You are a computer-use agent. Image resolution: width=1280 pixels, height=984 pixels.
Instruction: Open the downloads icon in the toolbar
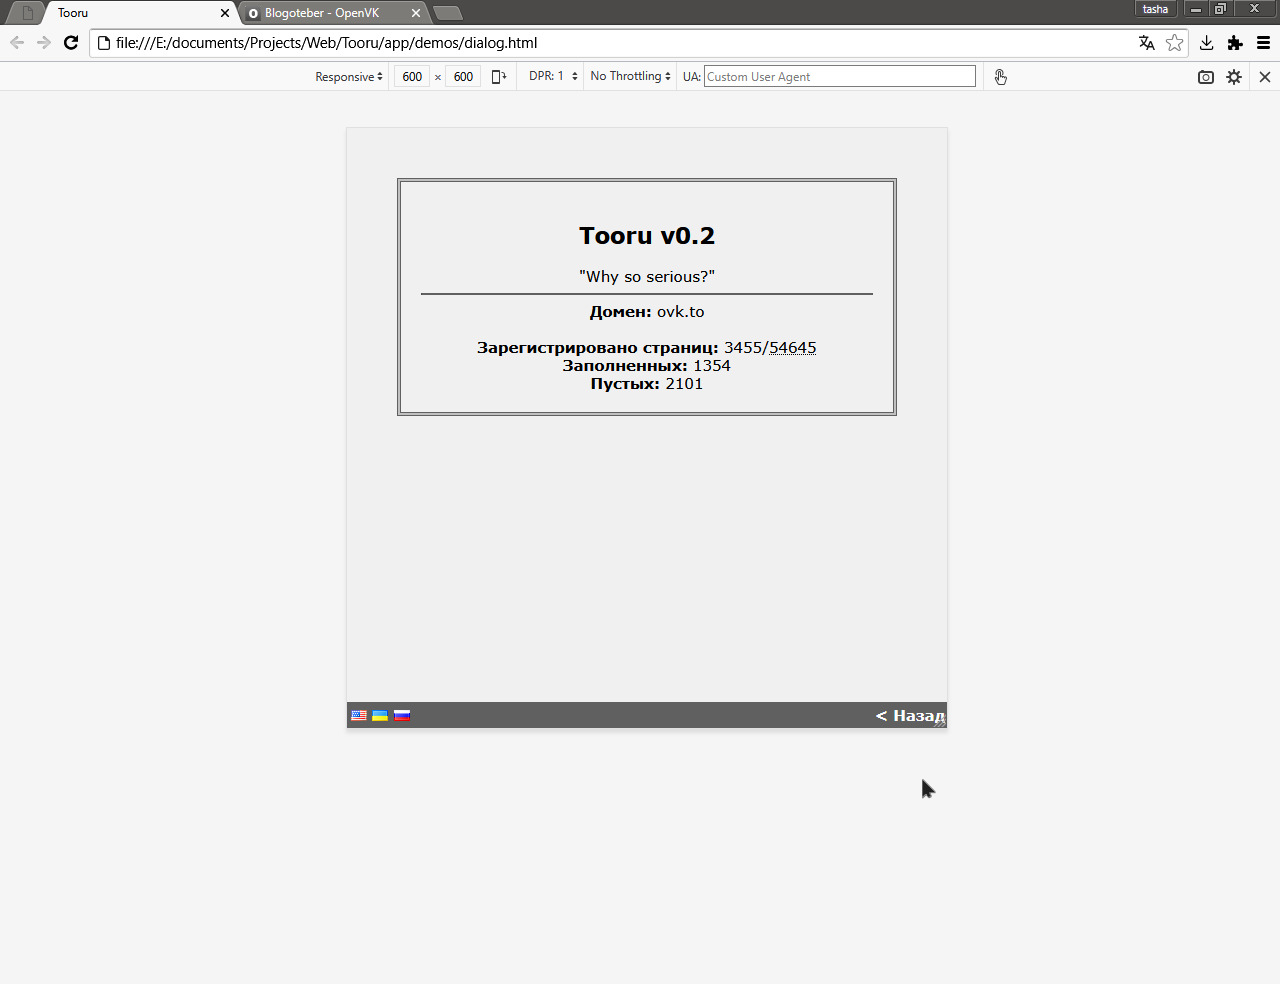click(1207, 43)
